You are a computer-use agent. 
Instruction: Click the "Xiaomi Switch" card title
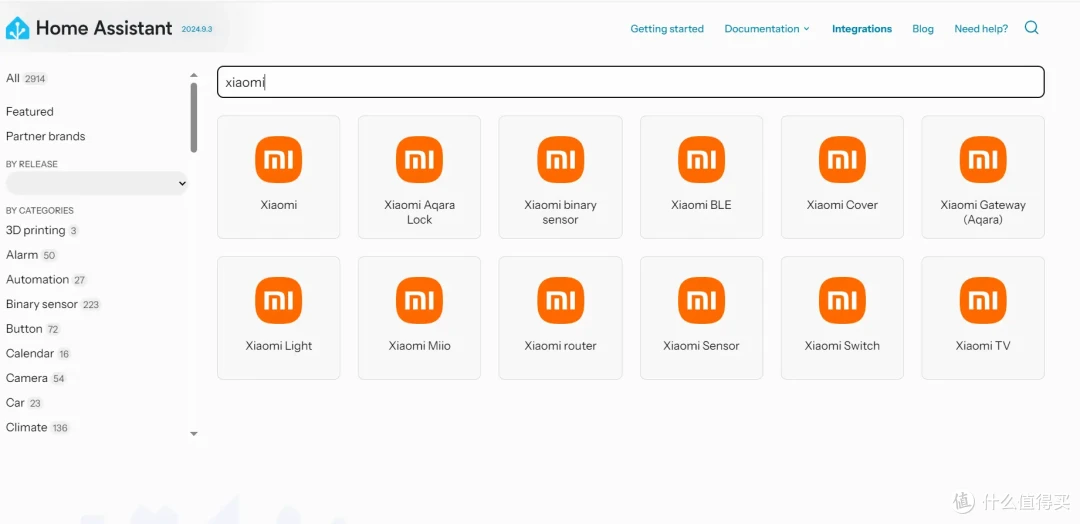pyautogui.click(x=842, y=346)
